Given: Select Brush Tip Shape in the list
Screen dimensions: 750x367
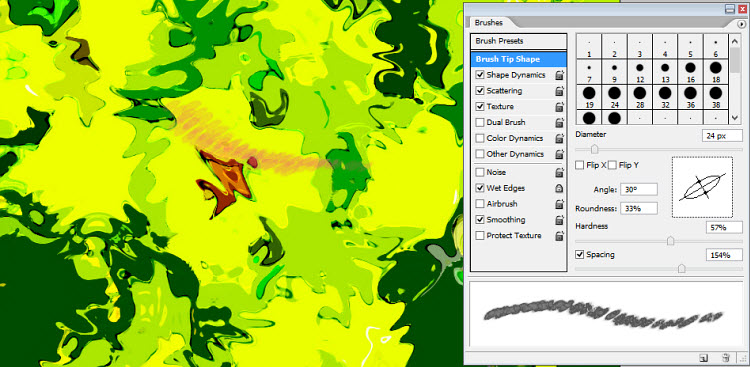Looking at the screenshot, I should 518,59.
